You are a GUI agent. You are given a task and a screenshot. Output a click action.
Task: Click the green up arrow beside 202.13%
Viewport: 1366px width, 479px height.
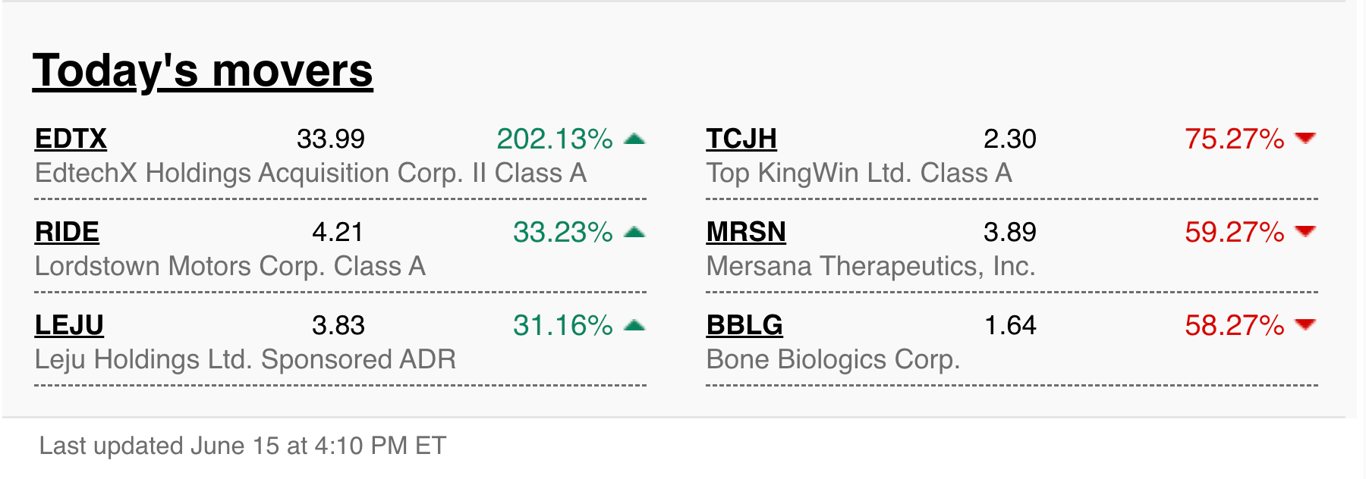click(x=634, y=139)
